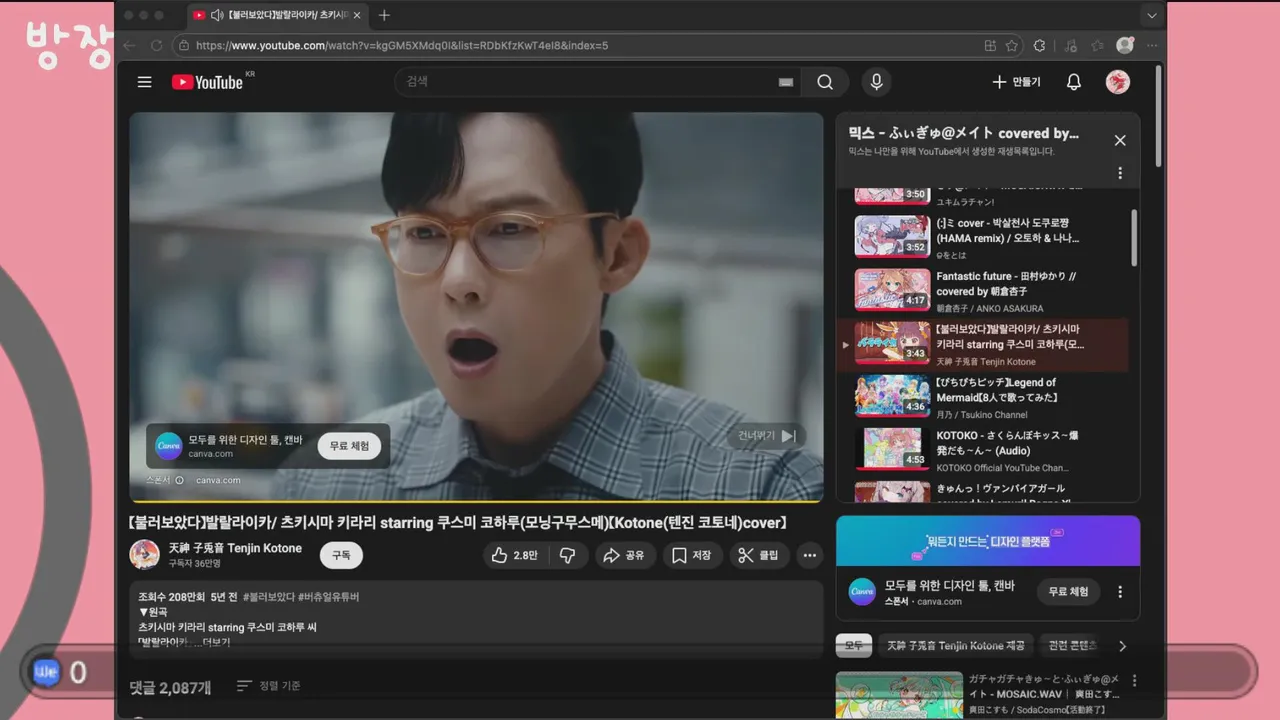
Task: Open the YouTube account avatar menu
Action: coord(1118,82)
